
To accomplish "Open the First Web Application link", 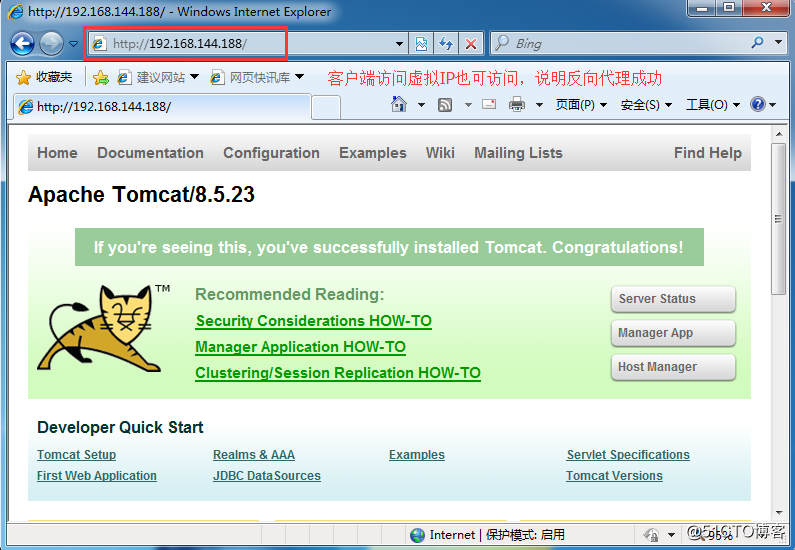I will point(97,475).
